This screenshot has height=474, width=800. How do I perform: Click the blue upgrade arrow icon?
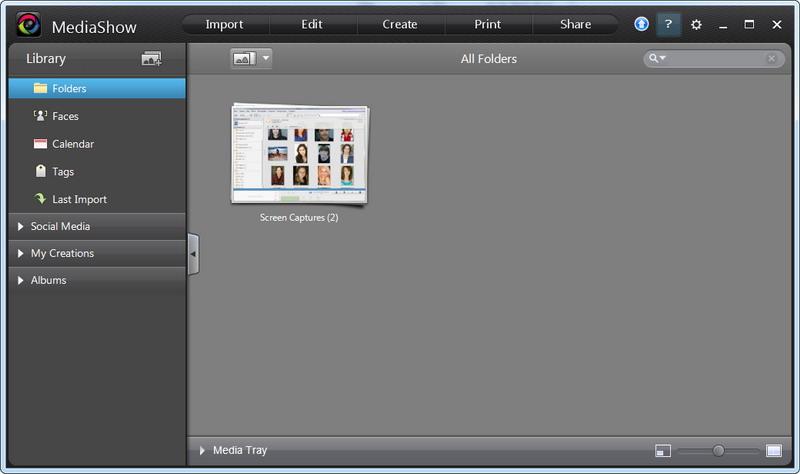pos(641,23)
